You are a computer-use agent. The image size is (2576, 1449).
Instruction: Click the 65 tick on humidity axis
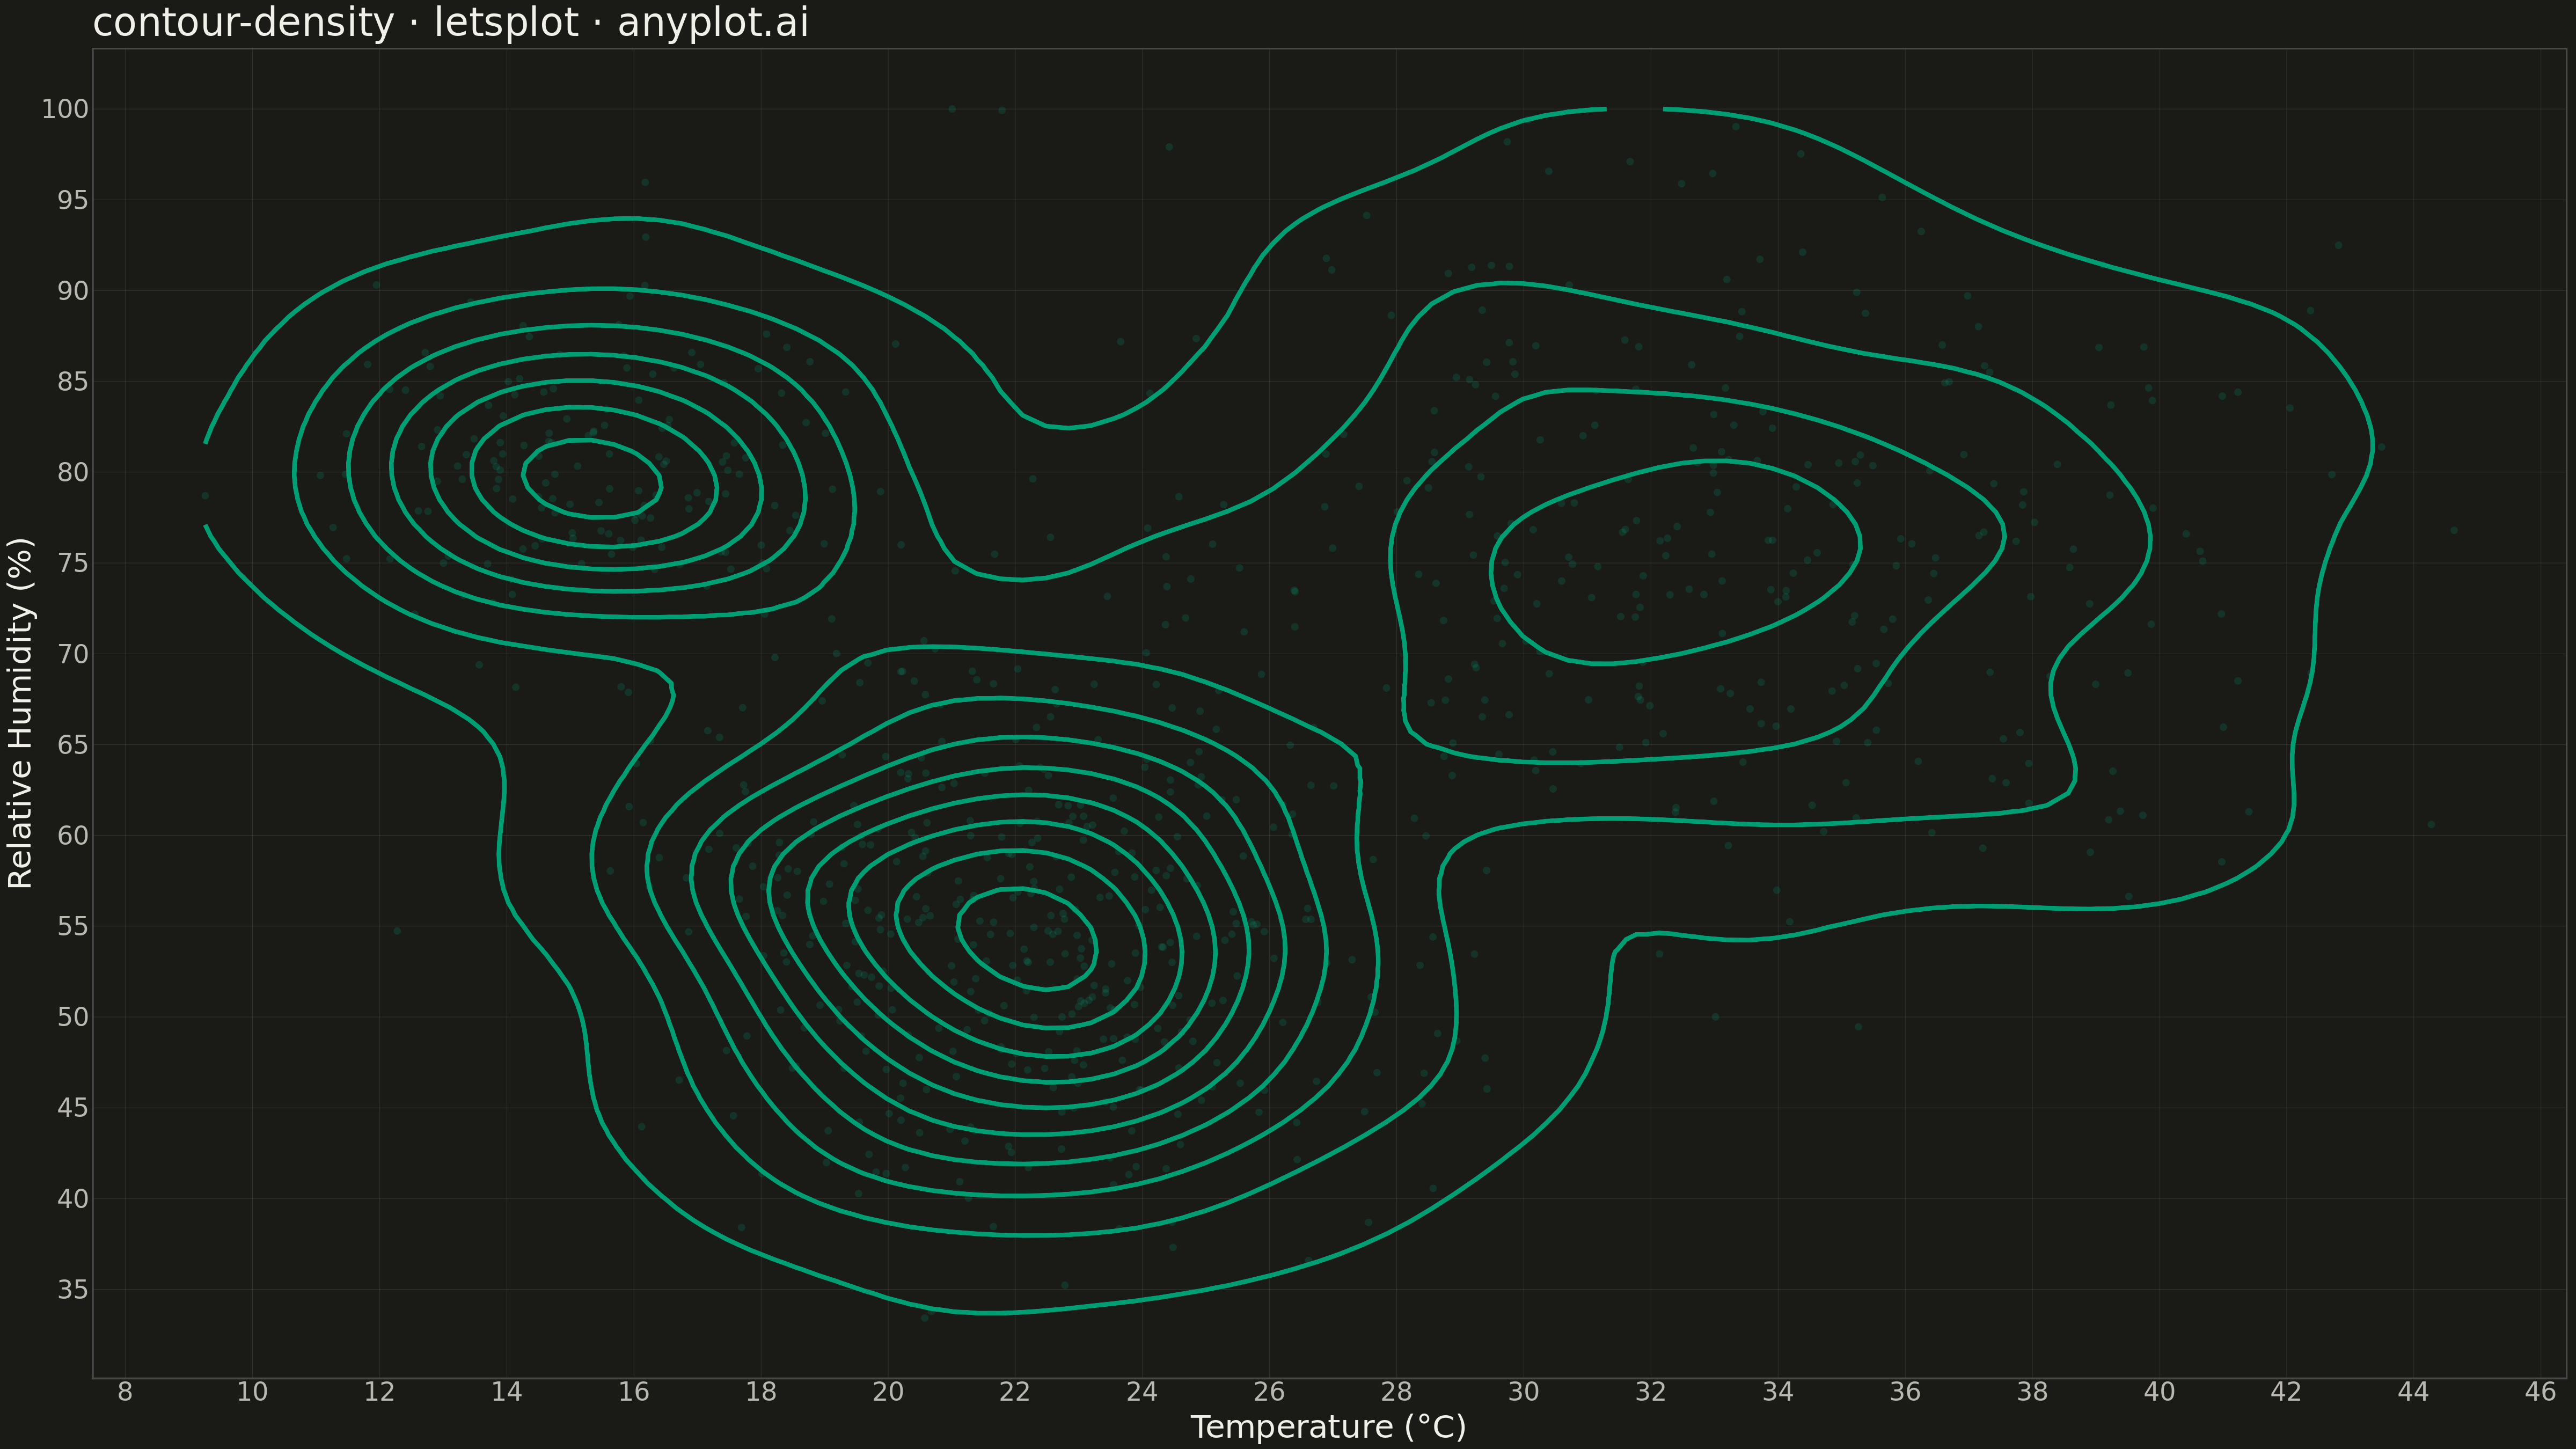pos(73,745)
